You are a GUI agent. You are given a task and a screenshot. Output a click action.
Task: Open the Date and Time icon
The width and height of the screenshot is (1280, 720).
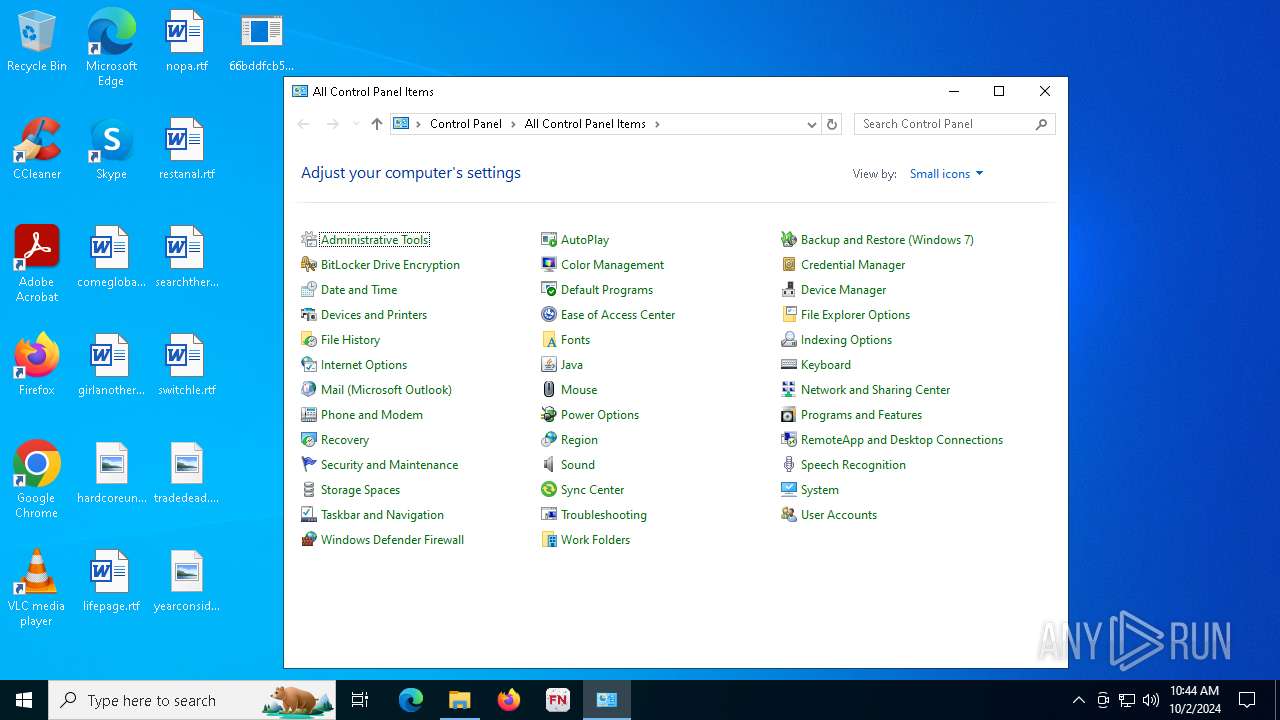pyautogui.click(x=309, y=290)
